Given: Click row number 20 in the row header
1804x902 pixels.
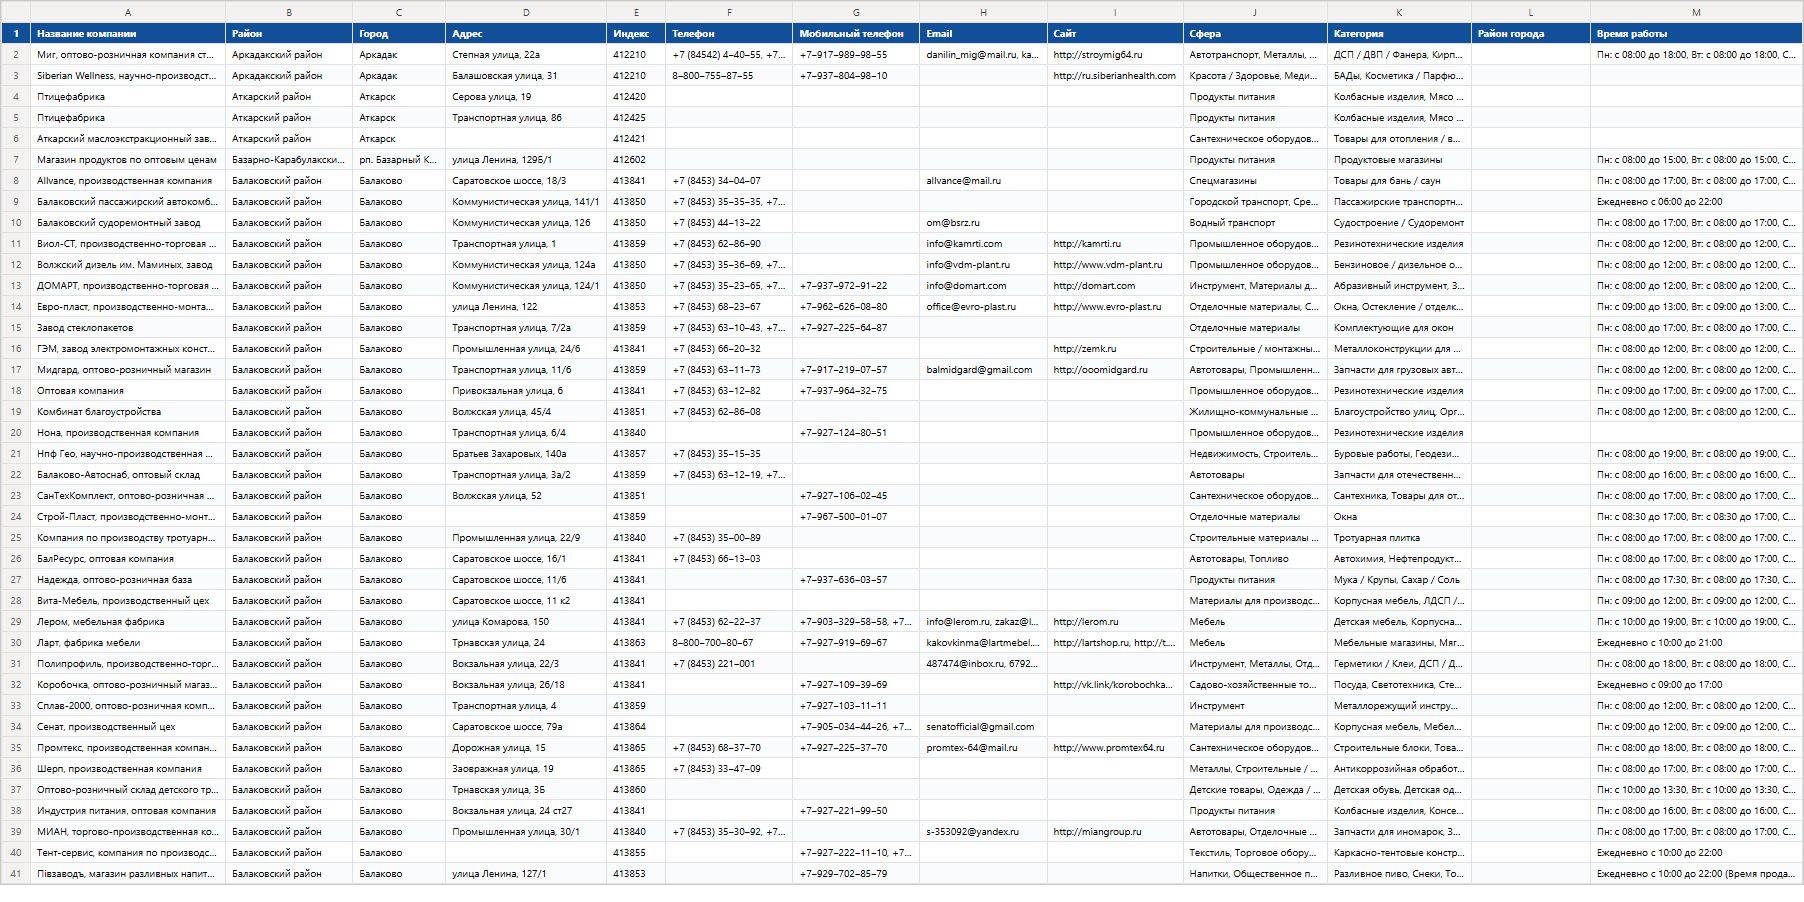Looking at the screenshot, I should coord(16,432).
